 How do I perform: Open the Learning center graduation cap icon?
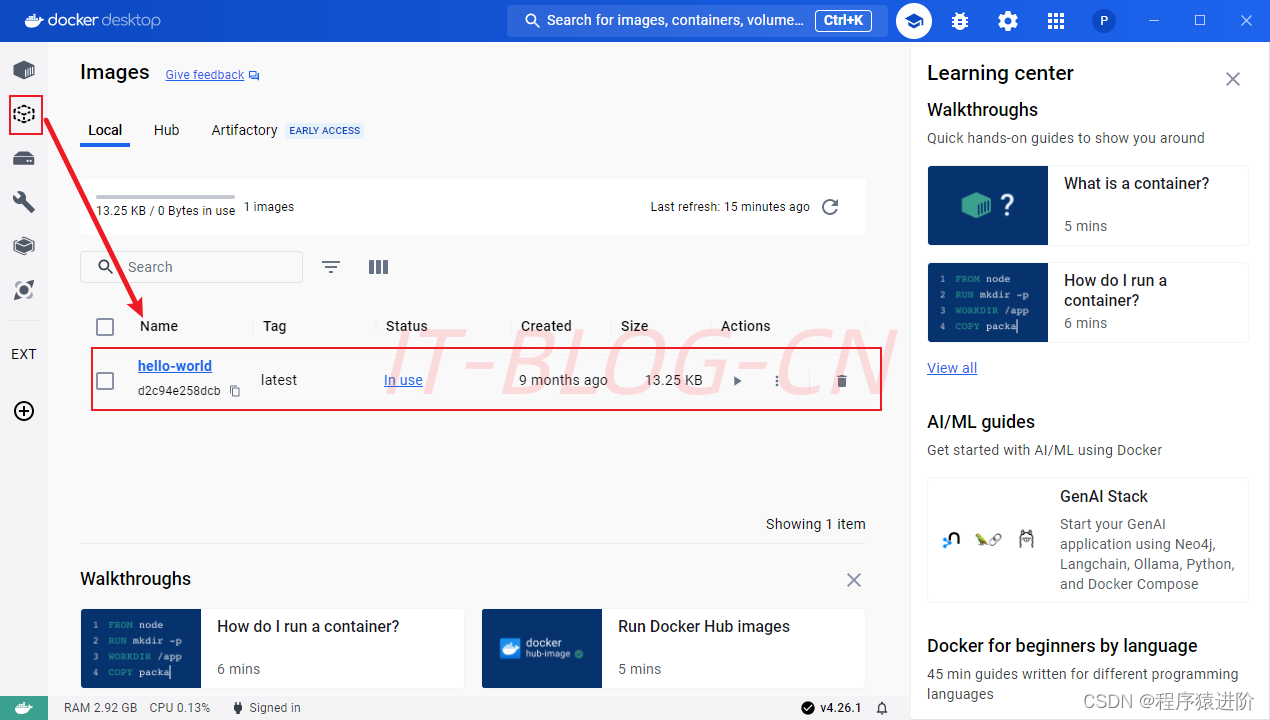pos(914,21)
